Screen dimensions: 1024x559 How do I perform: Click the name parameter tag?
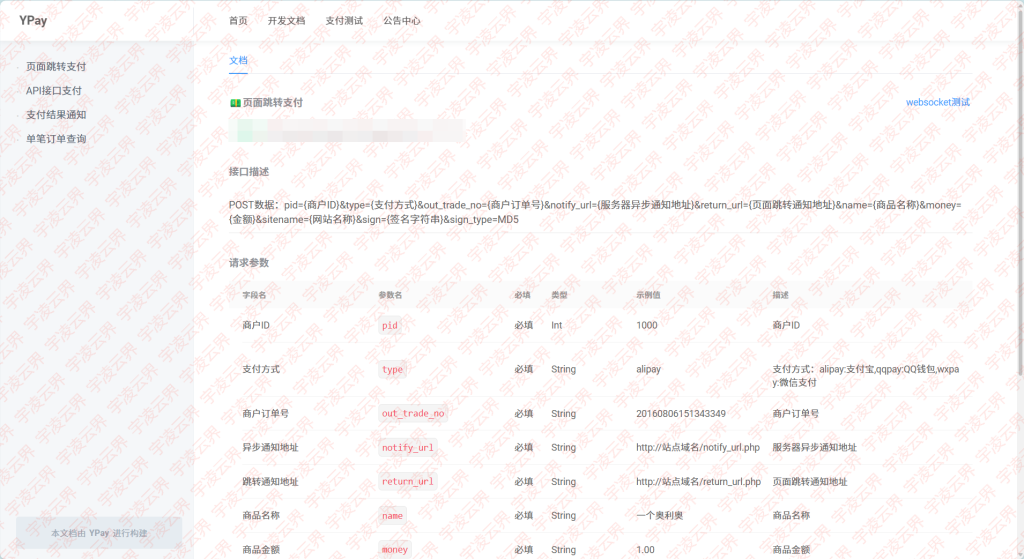tap(392, 516)
